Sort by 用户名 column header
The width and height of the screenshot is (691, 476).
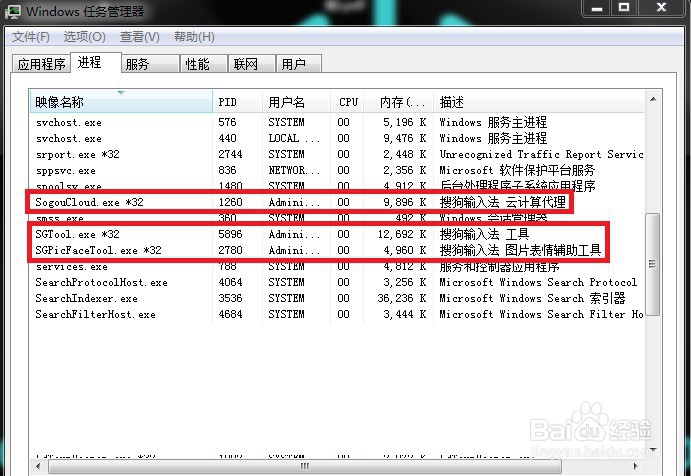tap(296, 102)
